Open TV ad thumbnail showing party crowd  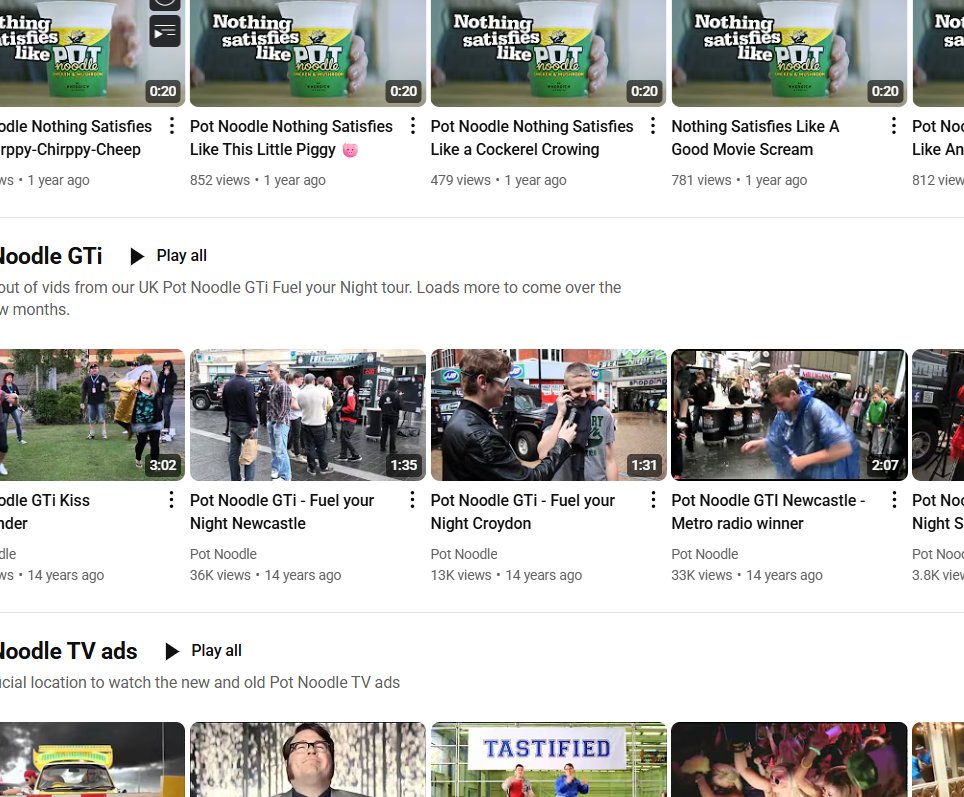(x=789, y=759)
